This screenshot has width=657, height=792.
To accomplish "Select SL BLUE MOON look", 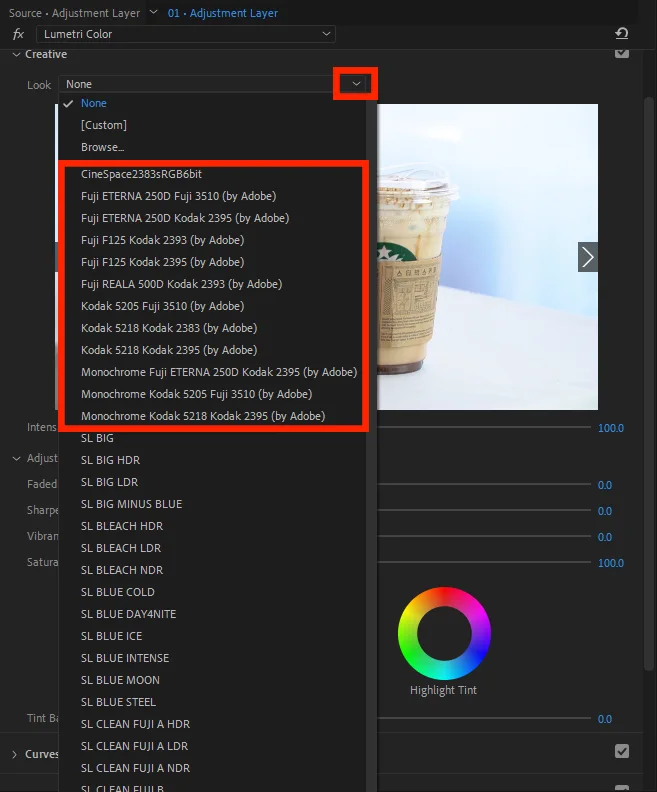I will pyautogui.click(x=212, y=680).
